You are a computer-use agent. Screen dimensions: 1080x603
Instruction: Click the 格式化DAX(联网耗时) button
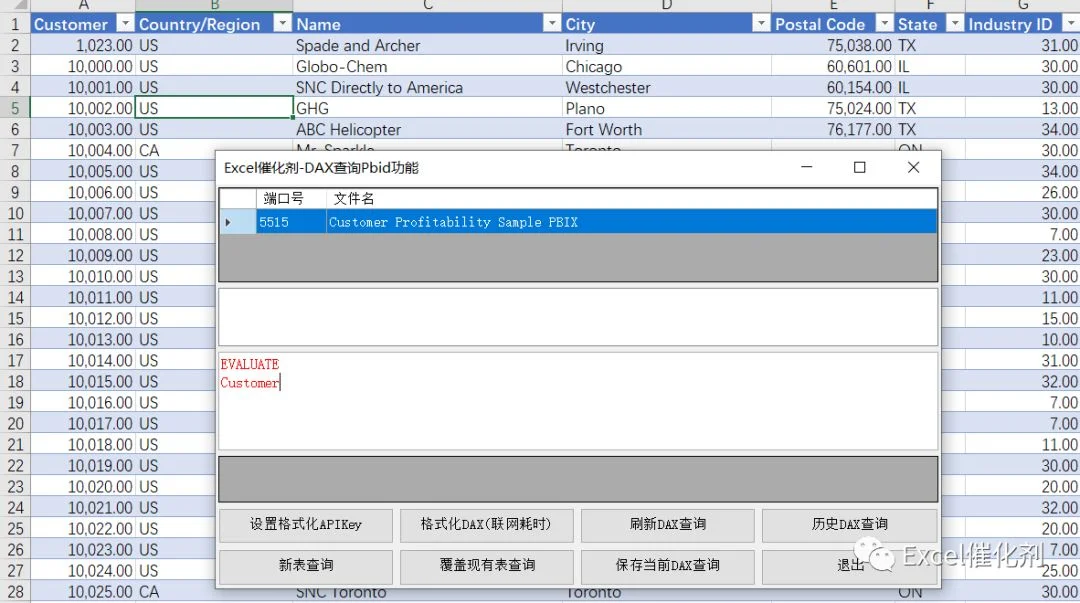tap(486, 525)
